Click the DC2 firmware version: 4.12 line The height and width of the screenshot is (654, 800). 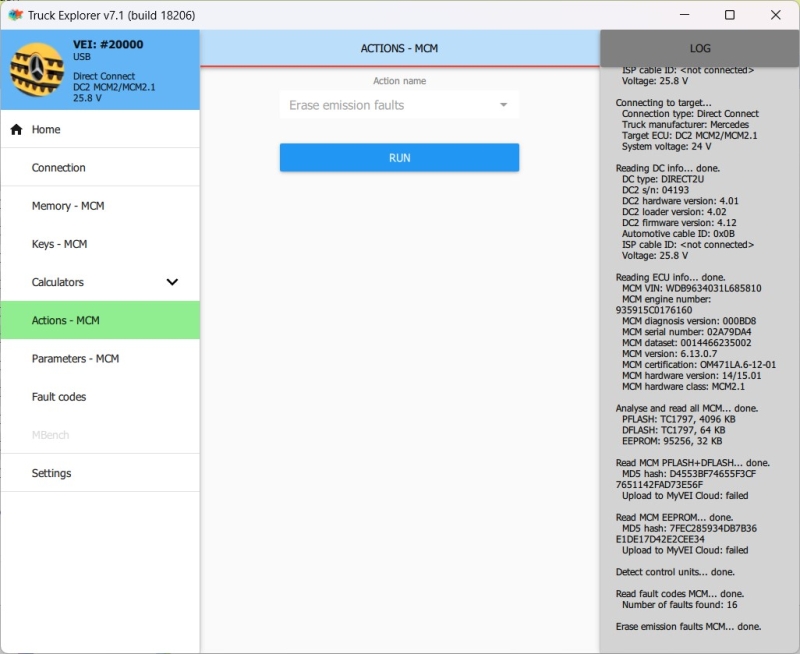(679, 223)
